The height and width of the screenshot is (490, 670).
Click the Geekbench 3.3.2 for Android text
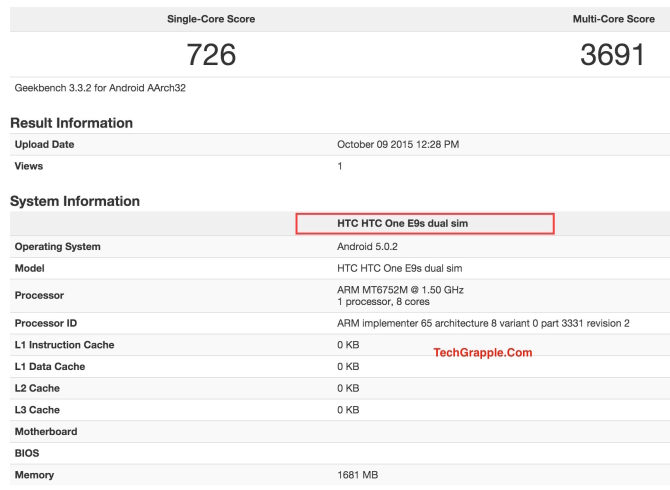click(100, 88)
